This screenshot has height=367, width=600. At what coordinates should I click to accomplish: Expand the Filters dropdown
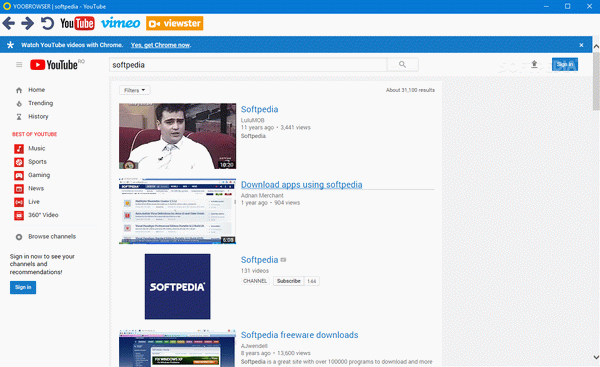(x=135, y=90)
